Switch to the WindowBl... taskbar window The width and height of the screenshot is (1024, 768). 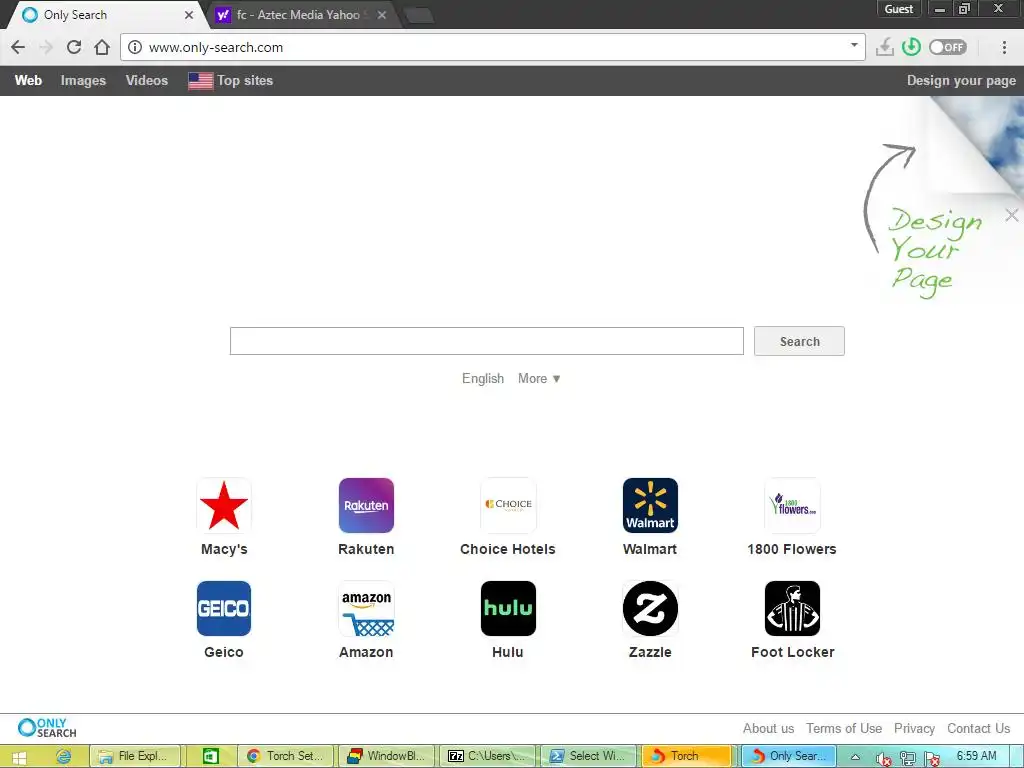(387, 756)
